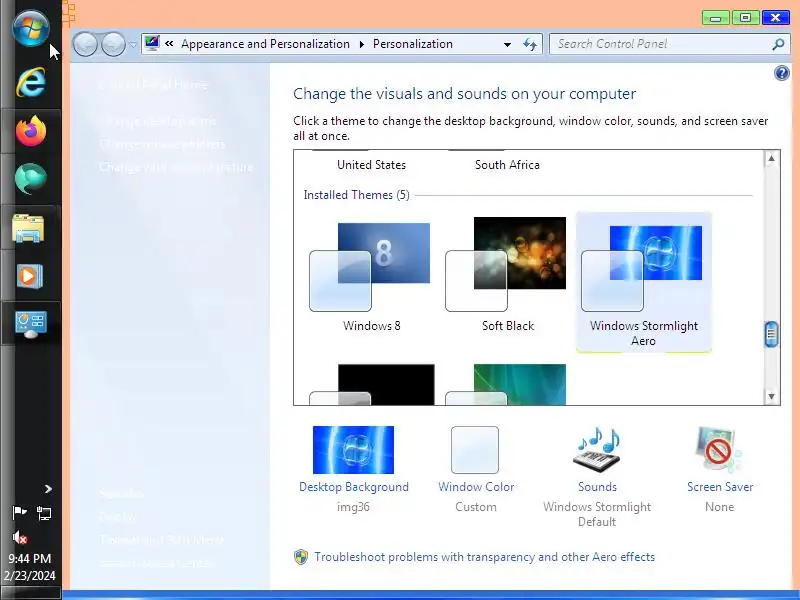Open Sounds settings keyboard icon
The width and height of the screenshot is (800, 600).
coord(597,449)
